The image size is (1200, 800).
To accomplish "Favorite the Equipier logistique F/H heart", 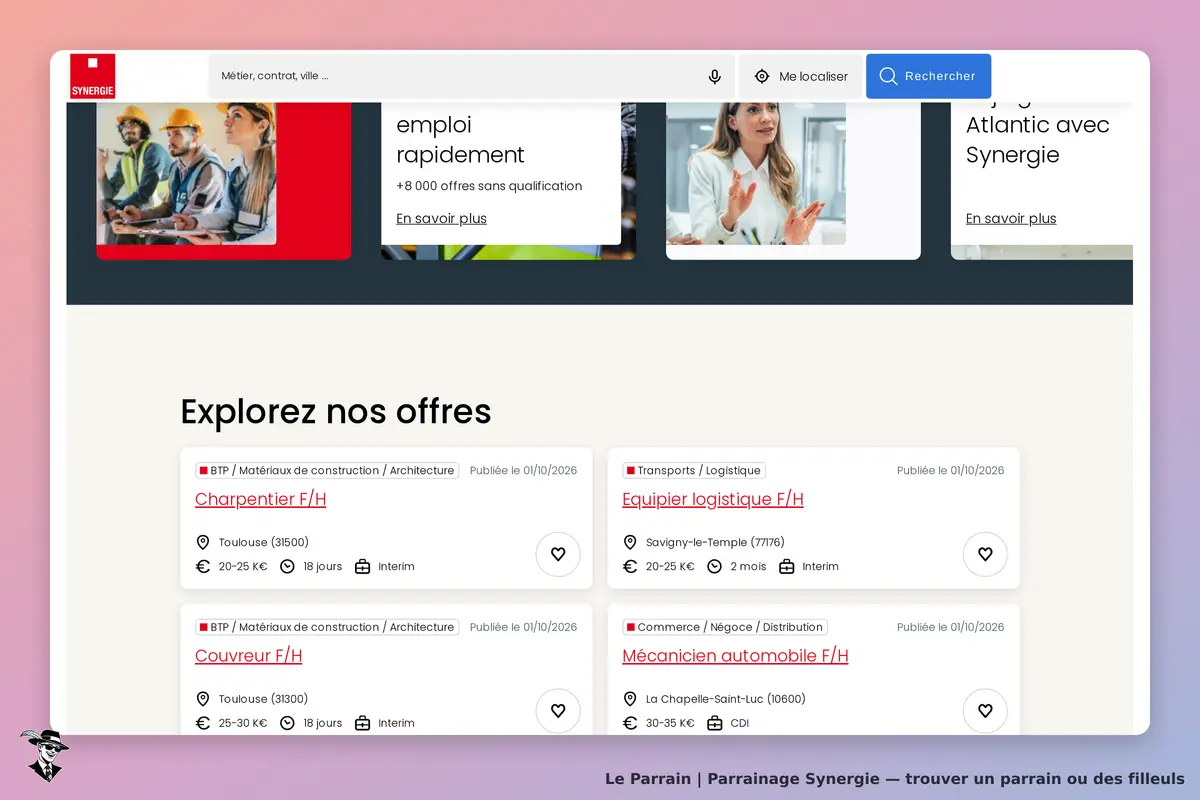I will (x=985, y=554).
